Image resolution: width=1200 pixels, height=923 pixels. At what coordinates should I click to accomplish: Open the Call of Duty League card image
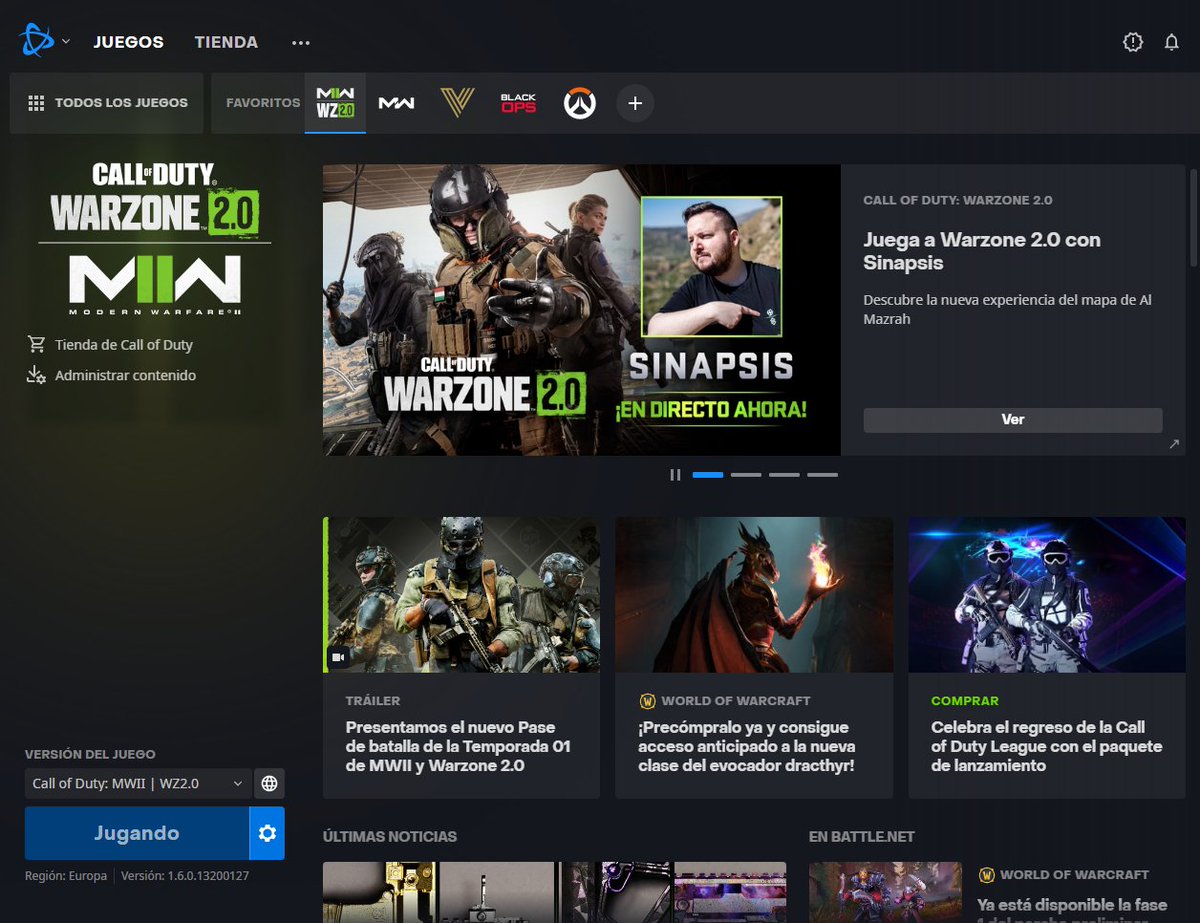[x=1047, y=595]
